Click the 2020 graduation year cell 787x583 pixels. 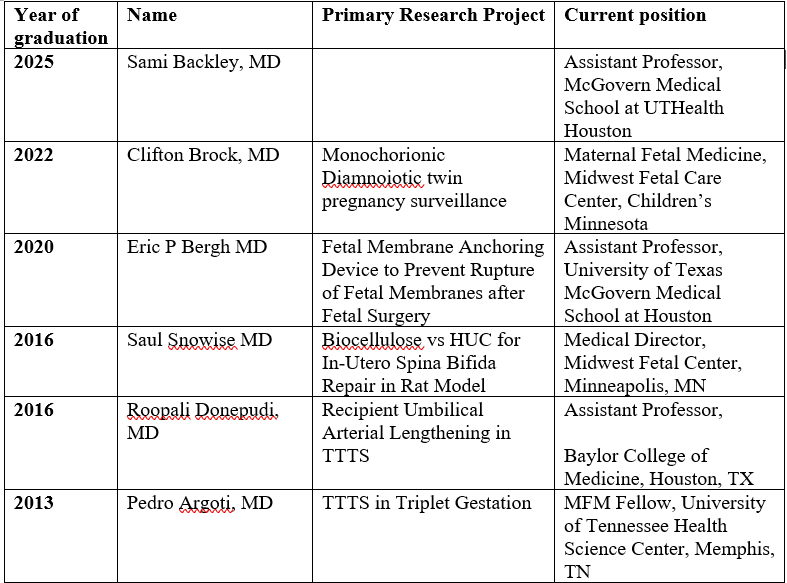click(x=36, y=247)
